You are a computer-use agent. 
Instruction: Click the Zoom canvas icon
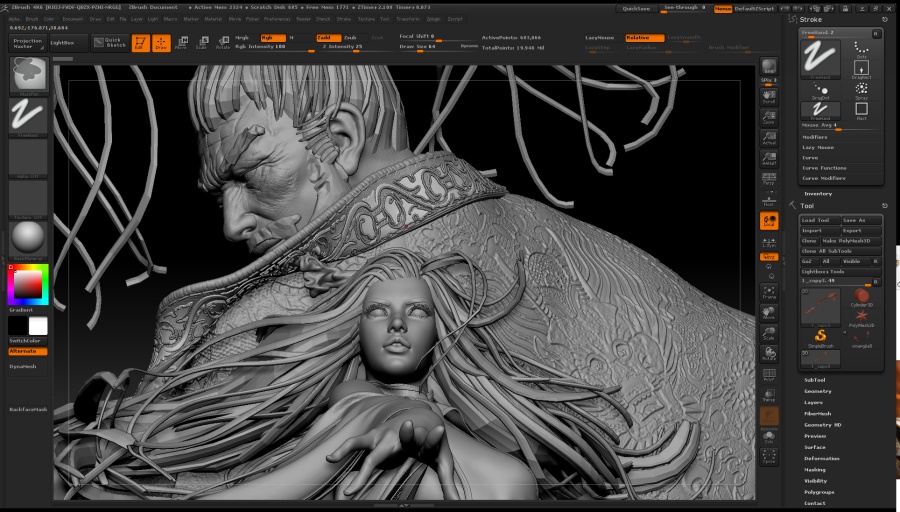pos(769,117)
